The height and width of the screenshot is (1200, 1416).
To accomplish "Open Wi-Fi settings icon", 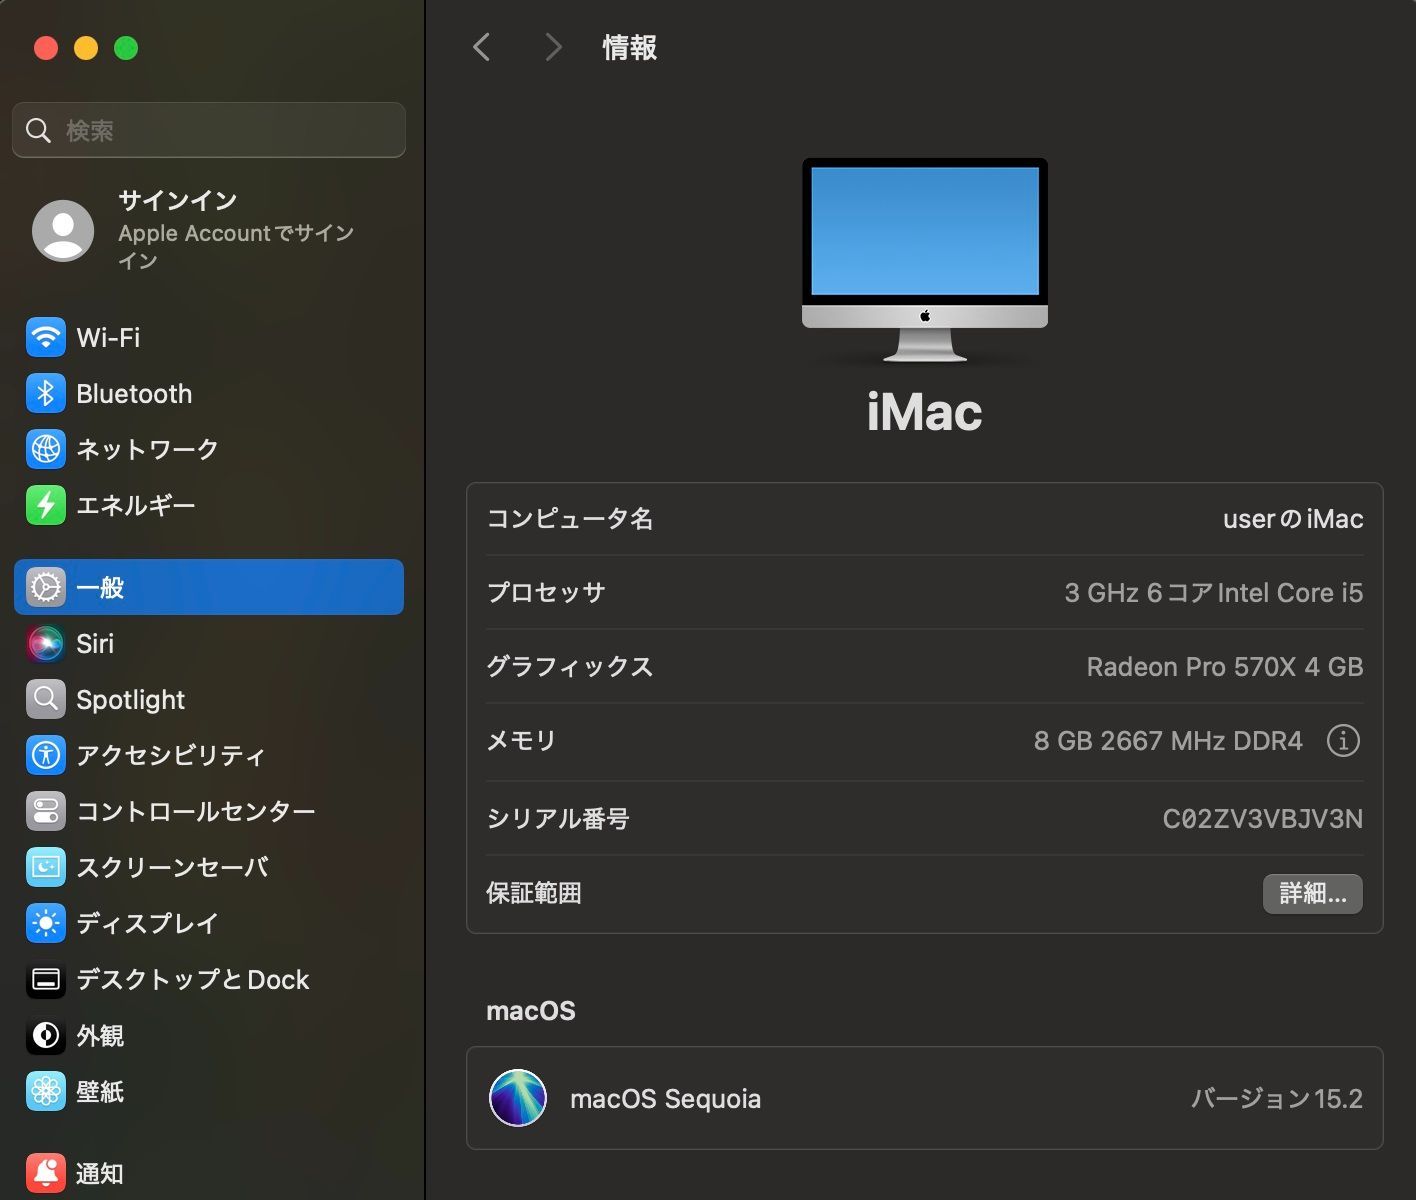I will click(46, 338).
